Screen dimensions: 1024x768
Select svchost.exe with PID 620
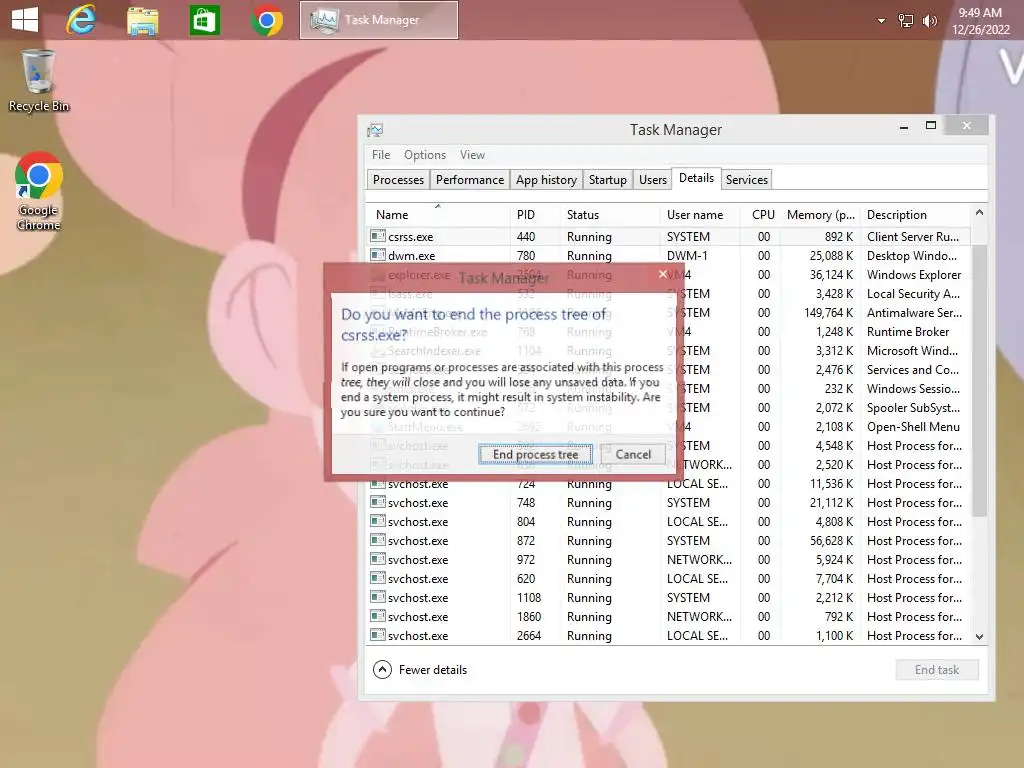(x=669, y=579)
